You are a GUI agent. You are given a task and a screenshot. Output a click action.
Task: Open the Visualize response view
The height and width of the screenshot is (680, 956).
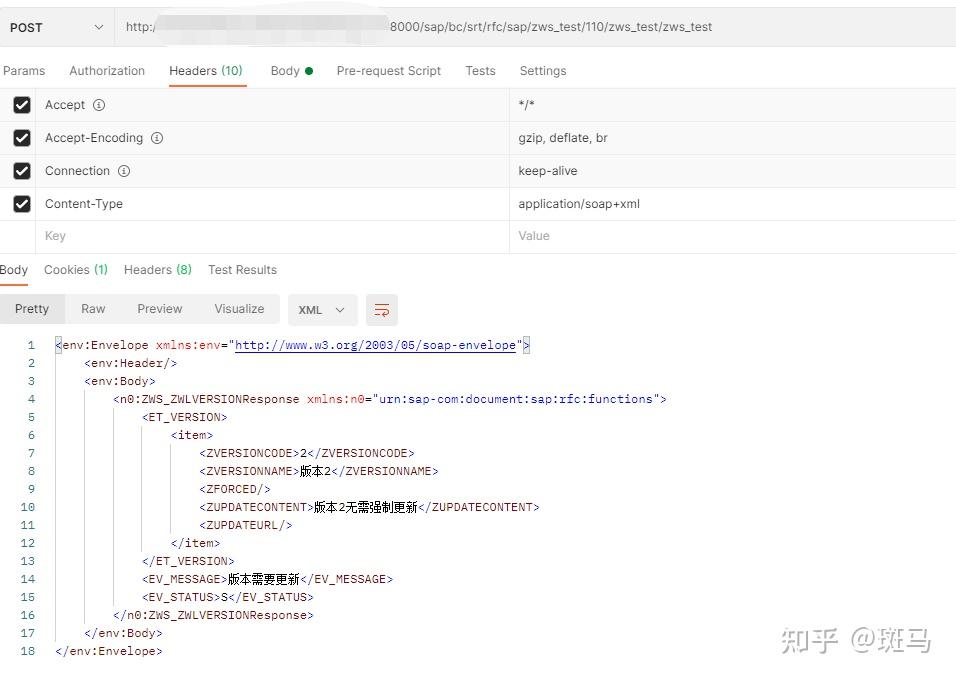239,308
